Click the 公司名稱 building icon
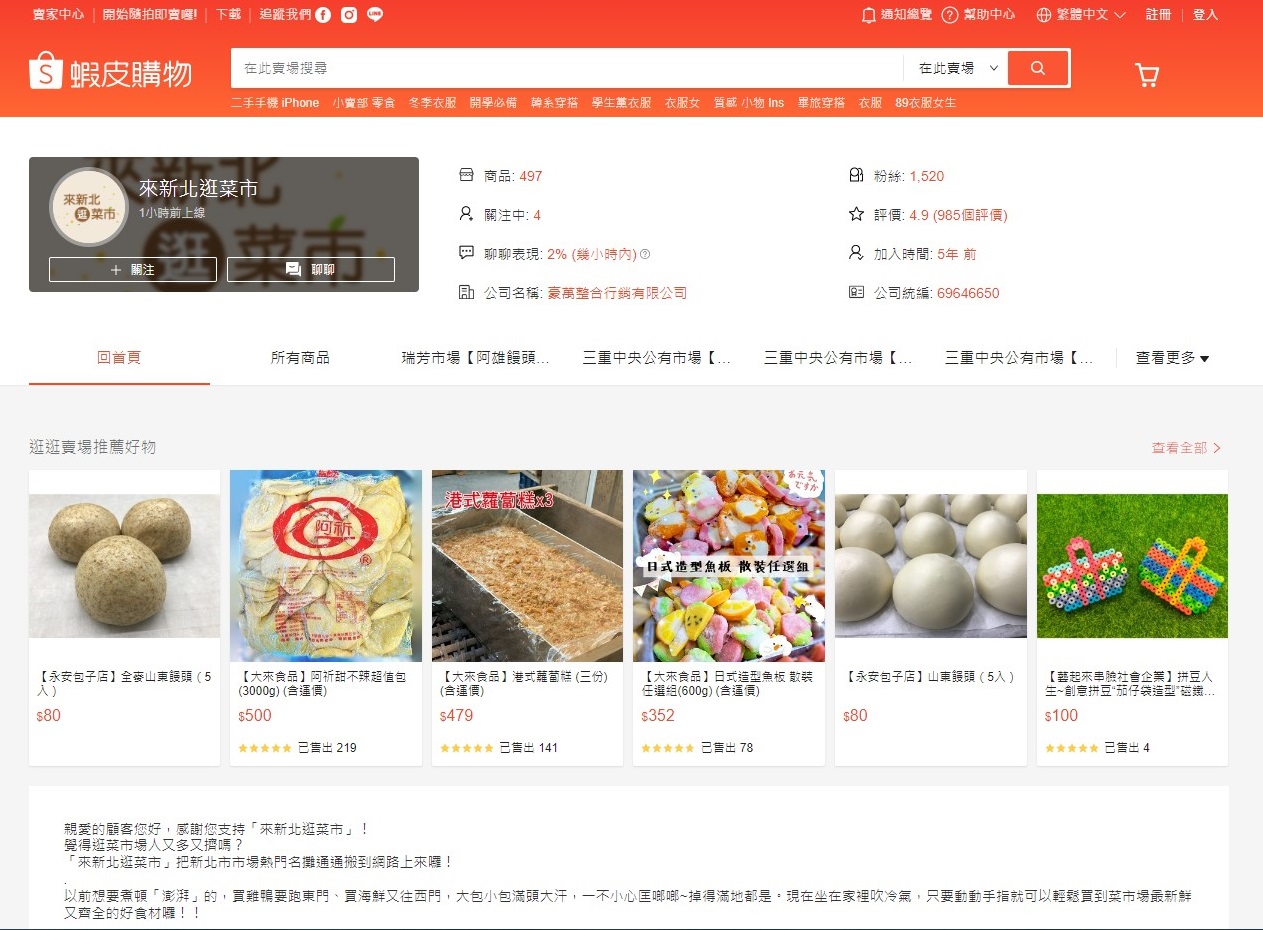The width and height of the screenshot is (1263, 930). click(x=466, y=293)
